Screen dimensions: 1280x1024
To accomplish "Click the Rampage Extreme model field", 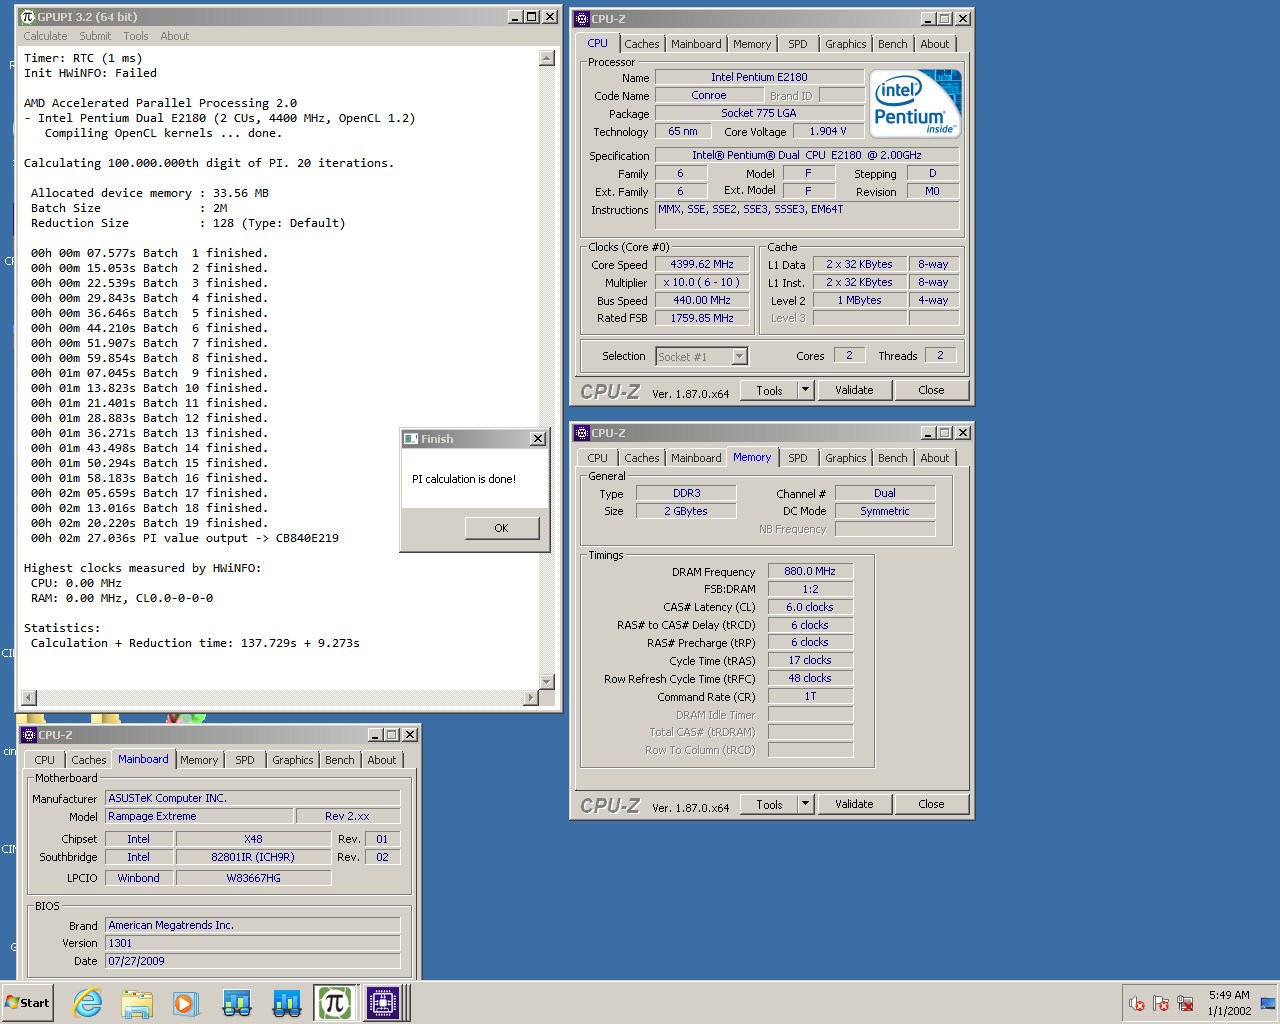I will 199,816.
